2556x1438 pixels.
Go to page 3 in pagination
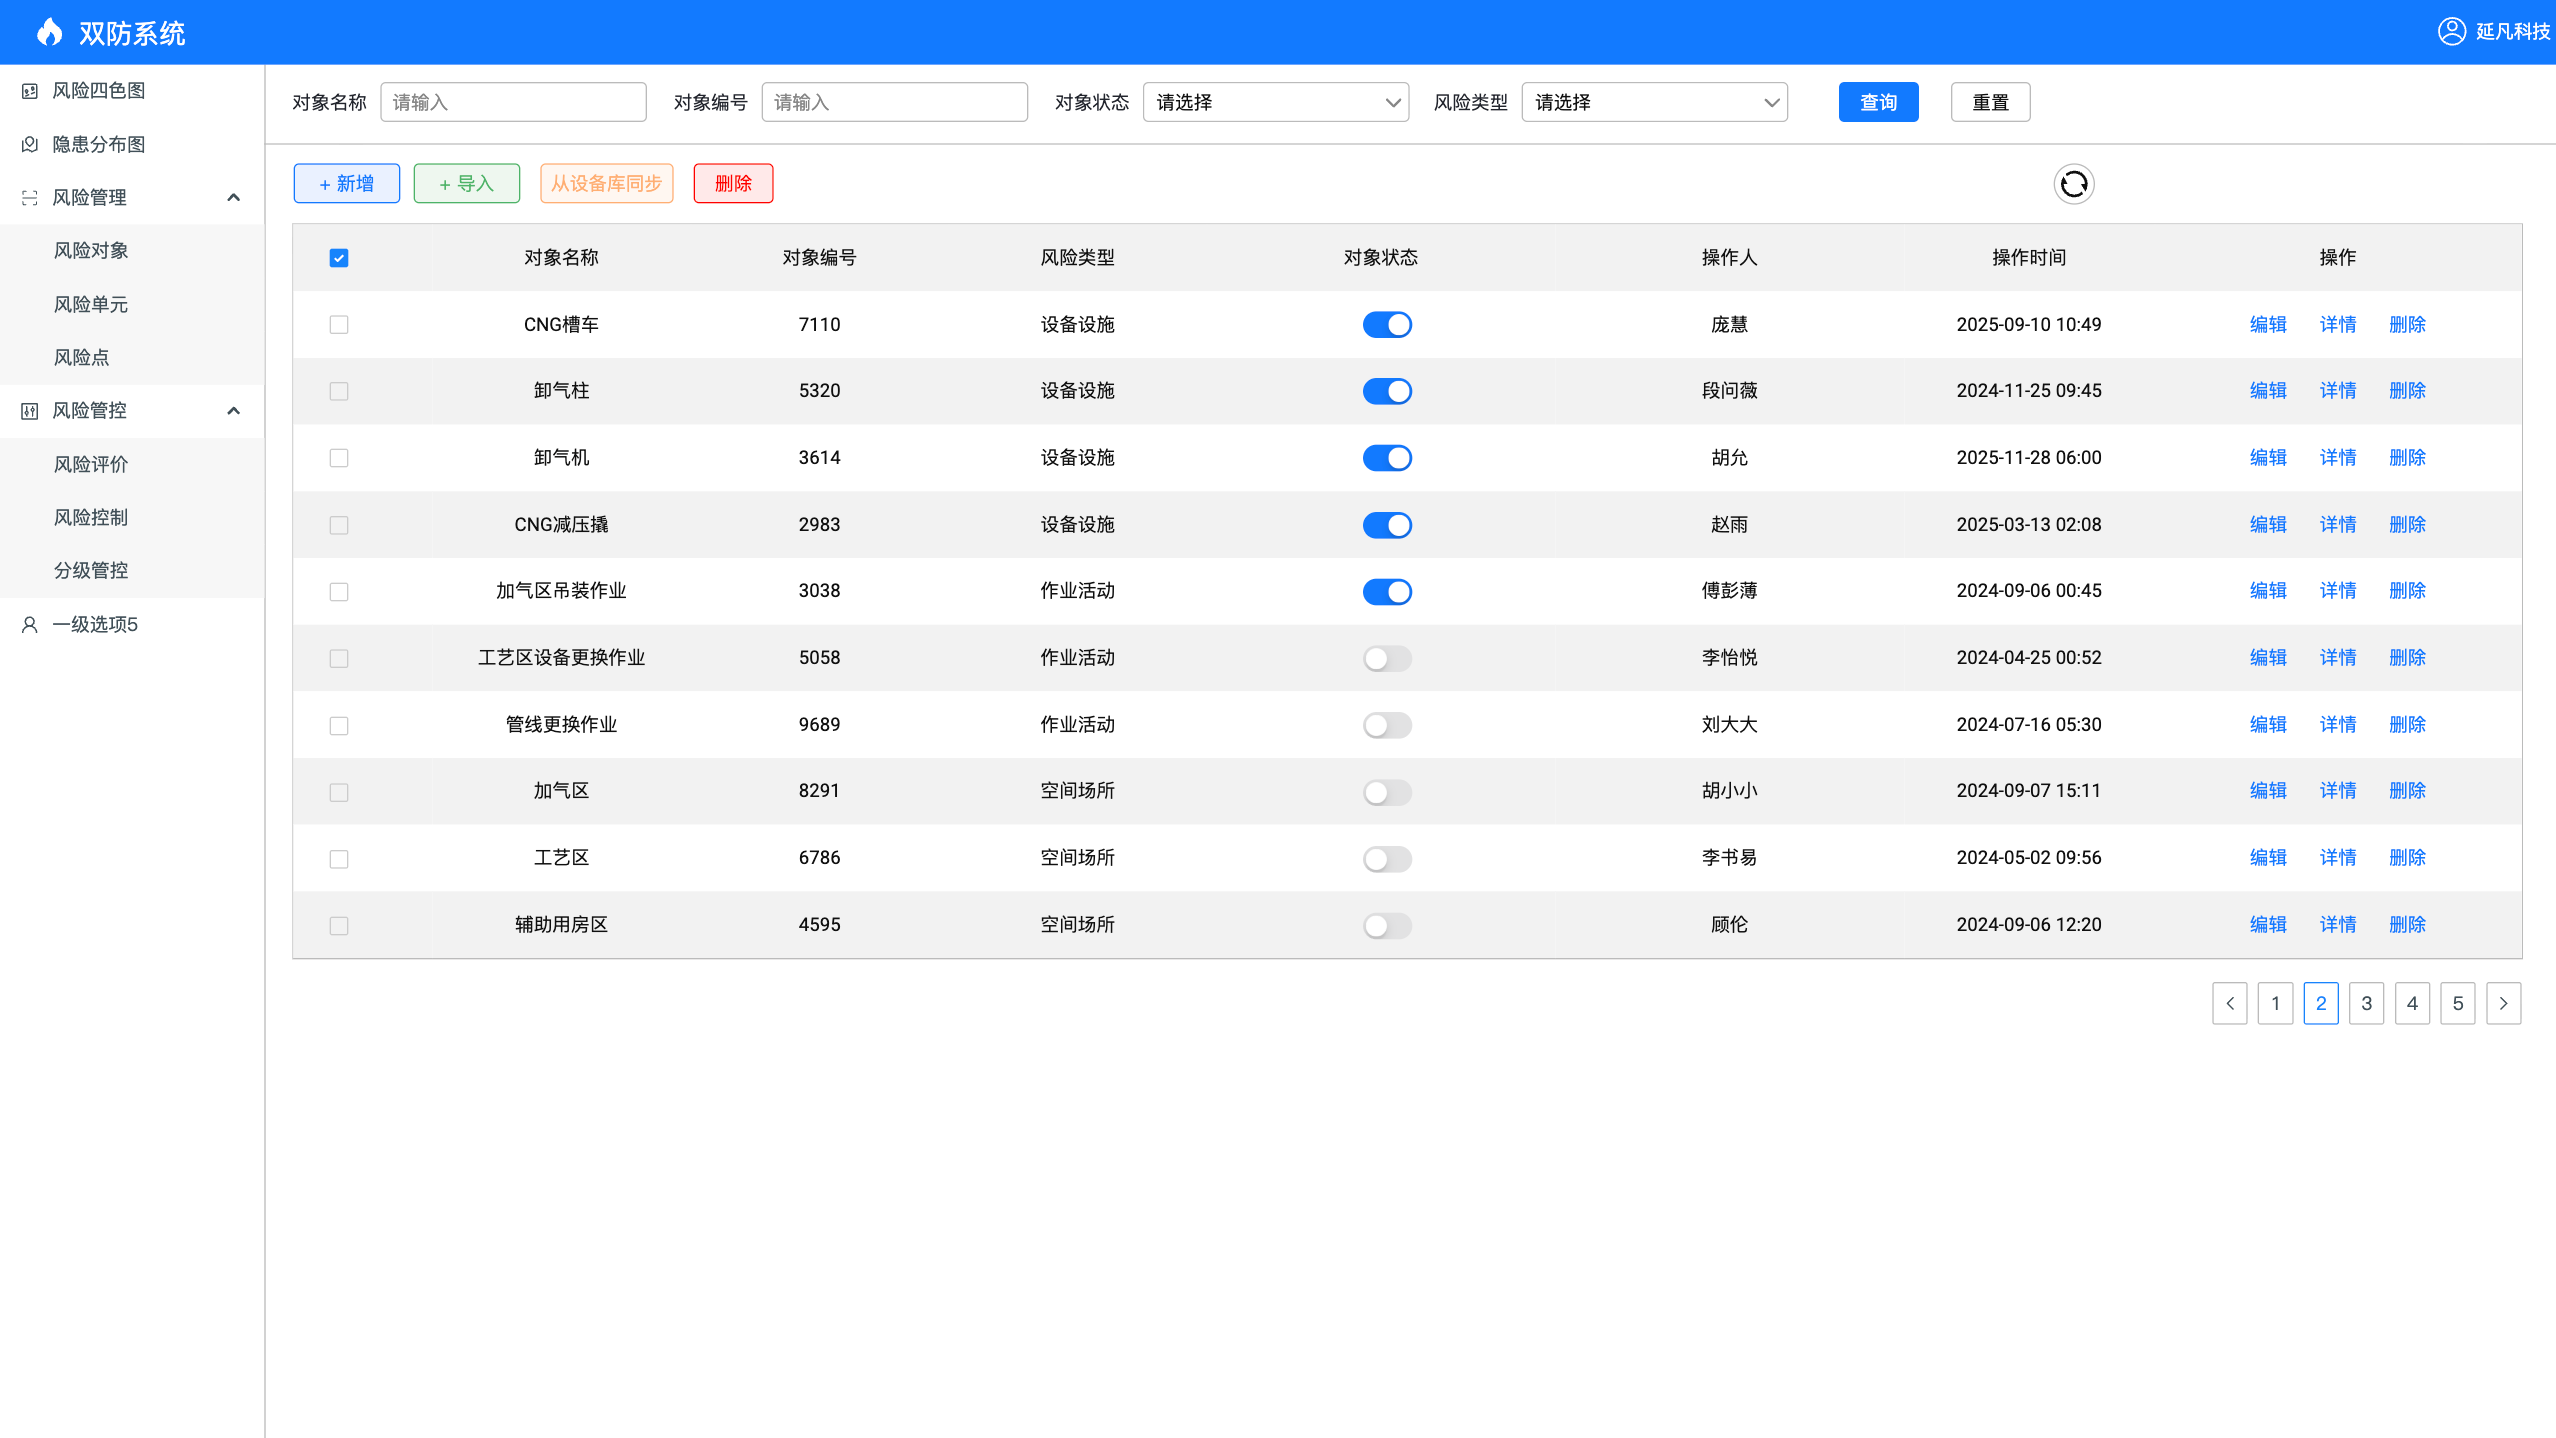(x=2366, y=1003)
